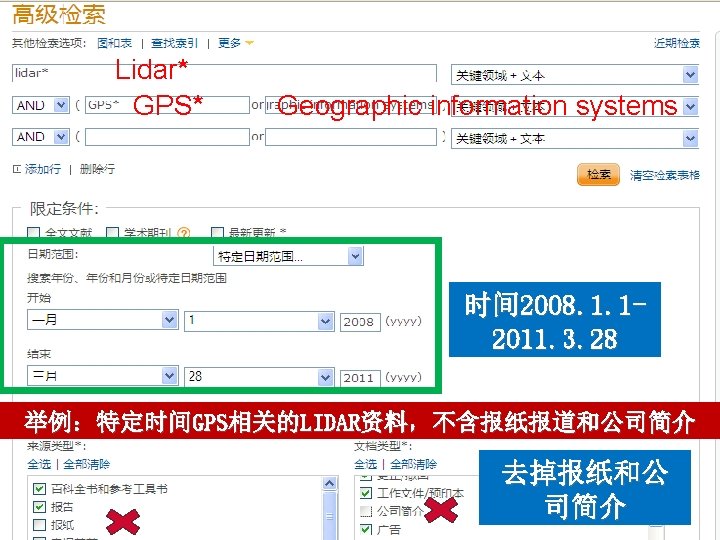720x540 pixels.
Task: Click 全部清除 under 来源类型
Action: click(x=87, y=464)
